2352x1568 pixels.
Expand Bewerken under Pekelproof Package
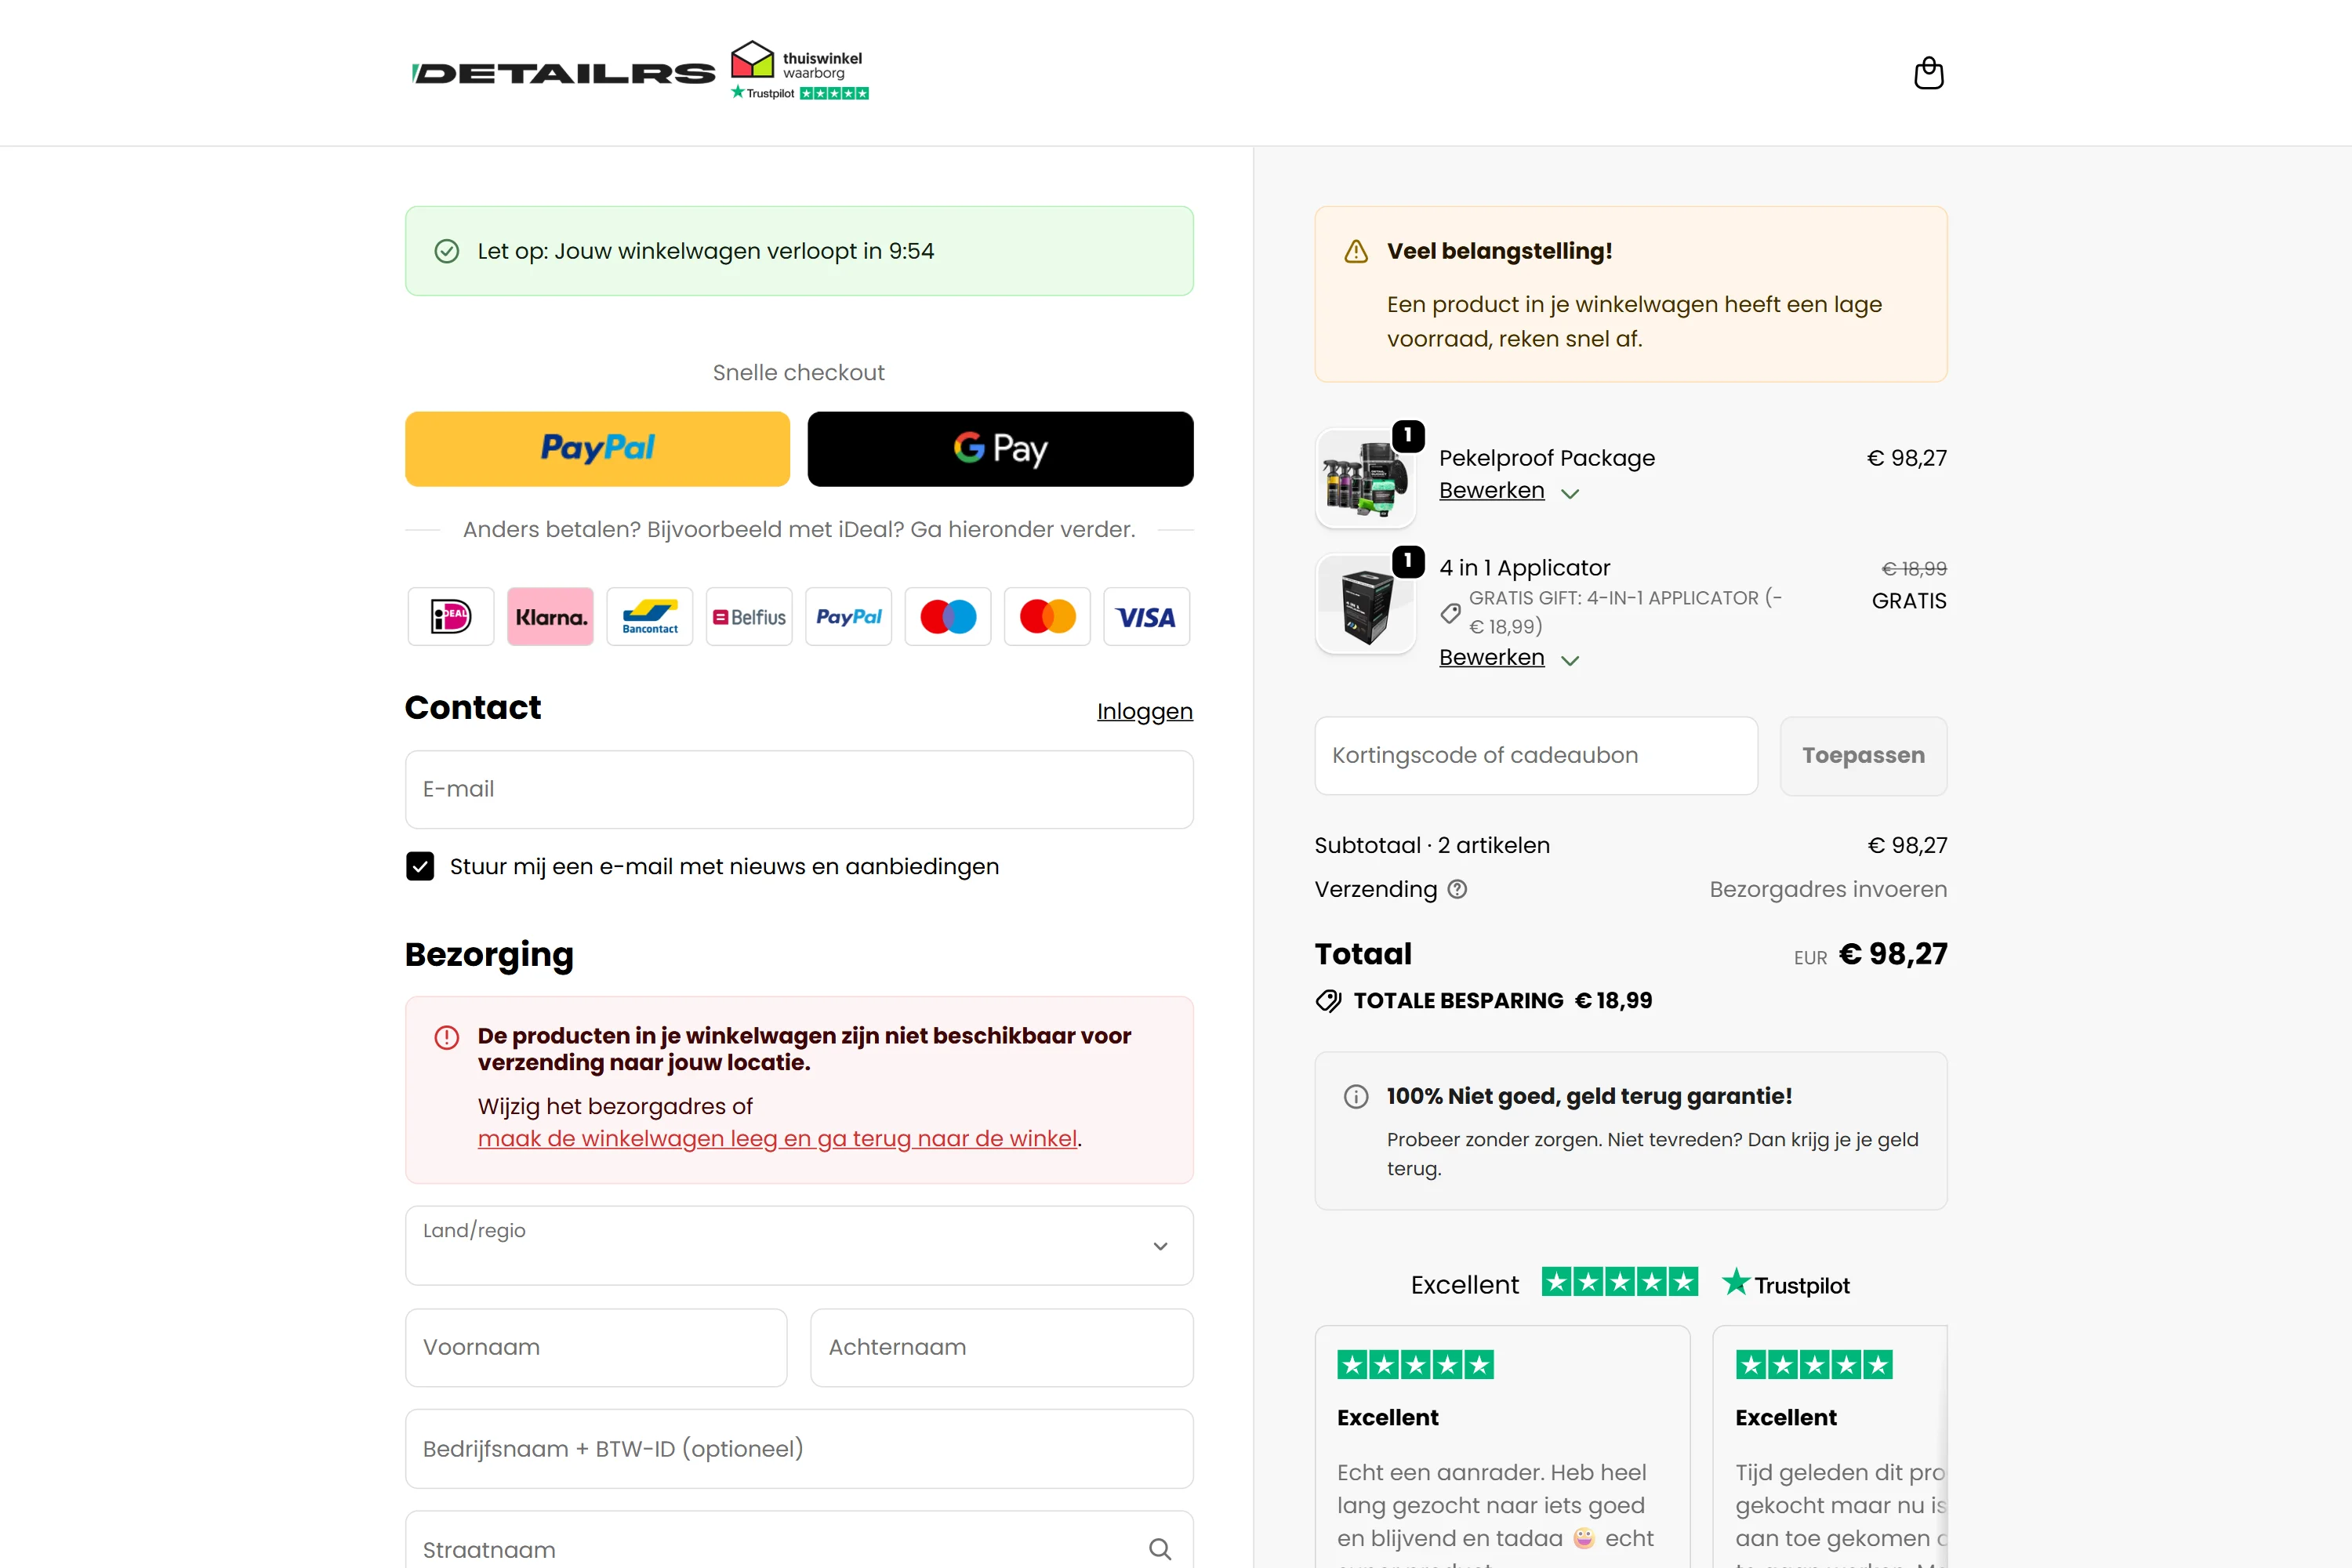(x=1508, y=491)
